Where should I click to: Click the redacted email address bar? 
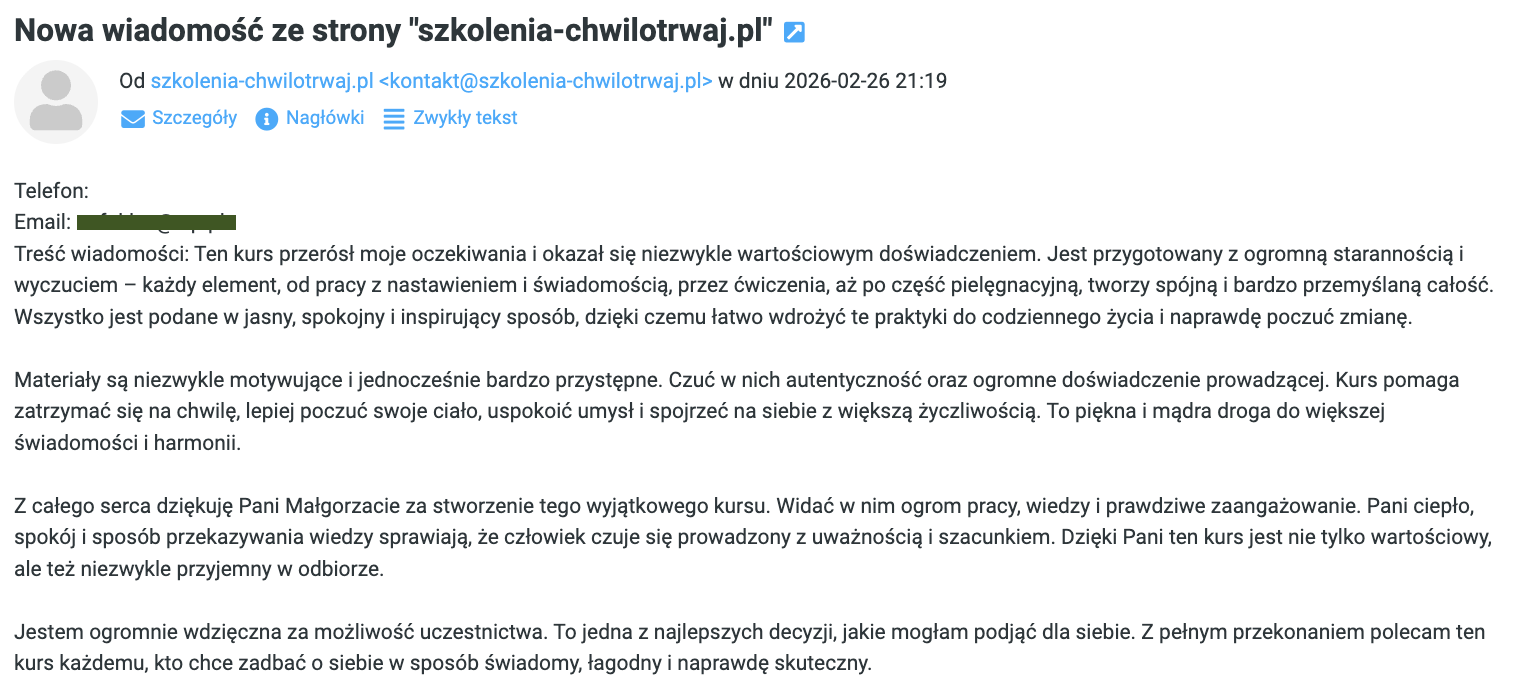(x=156, y=222)
